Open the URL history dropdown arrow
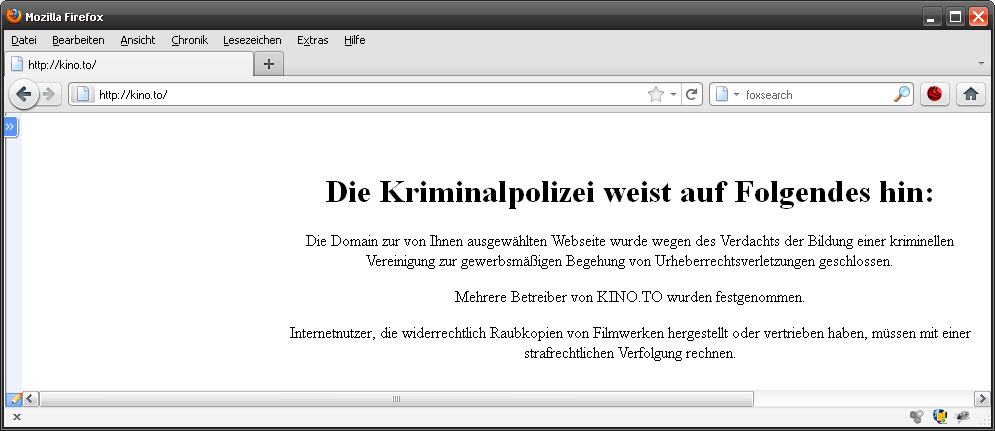Image resolution: width=995 pixels, height=431 pixels. click(x=674, y=94)
